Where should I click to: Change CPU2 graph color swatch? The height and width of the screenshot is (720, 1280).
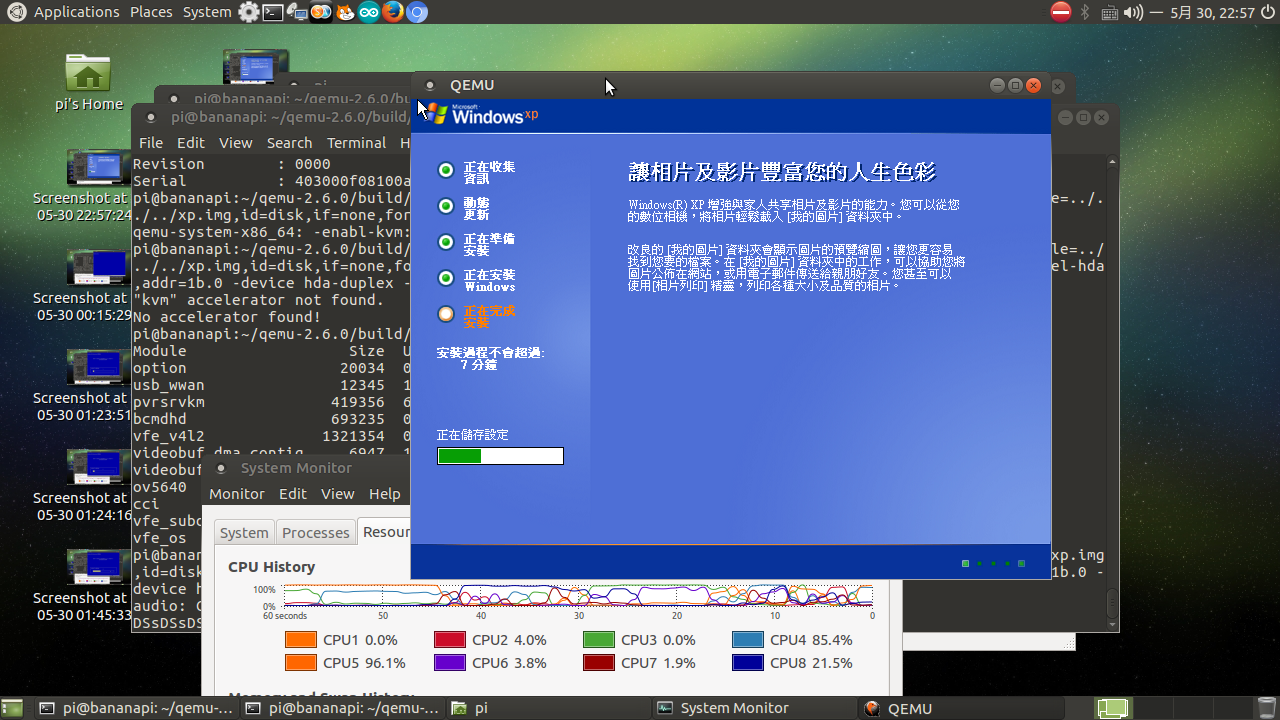(x=449, y=640)
